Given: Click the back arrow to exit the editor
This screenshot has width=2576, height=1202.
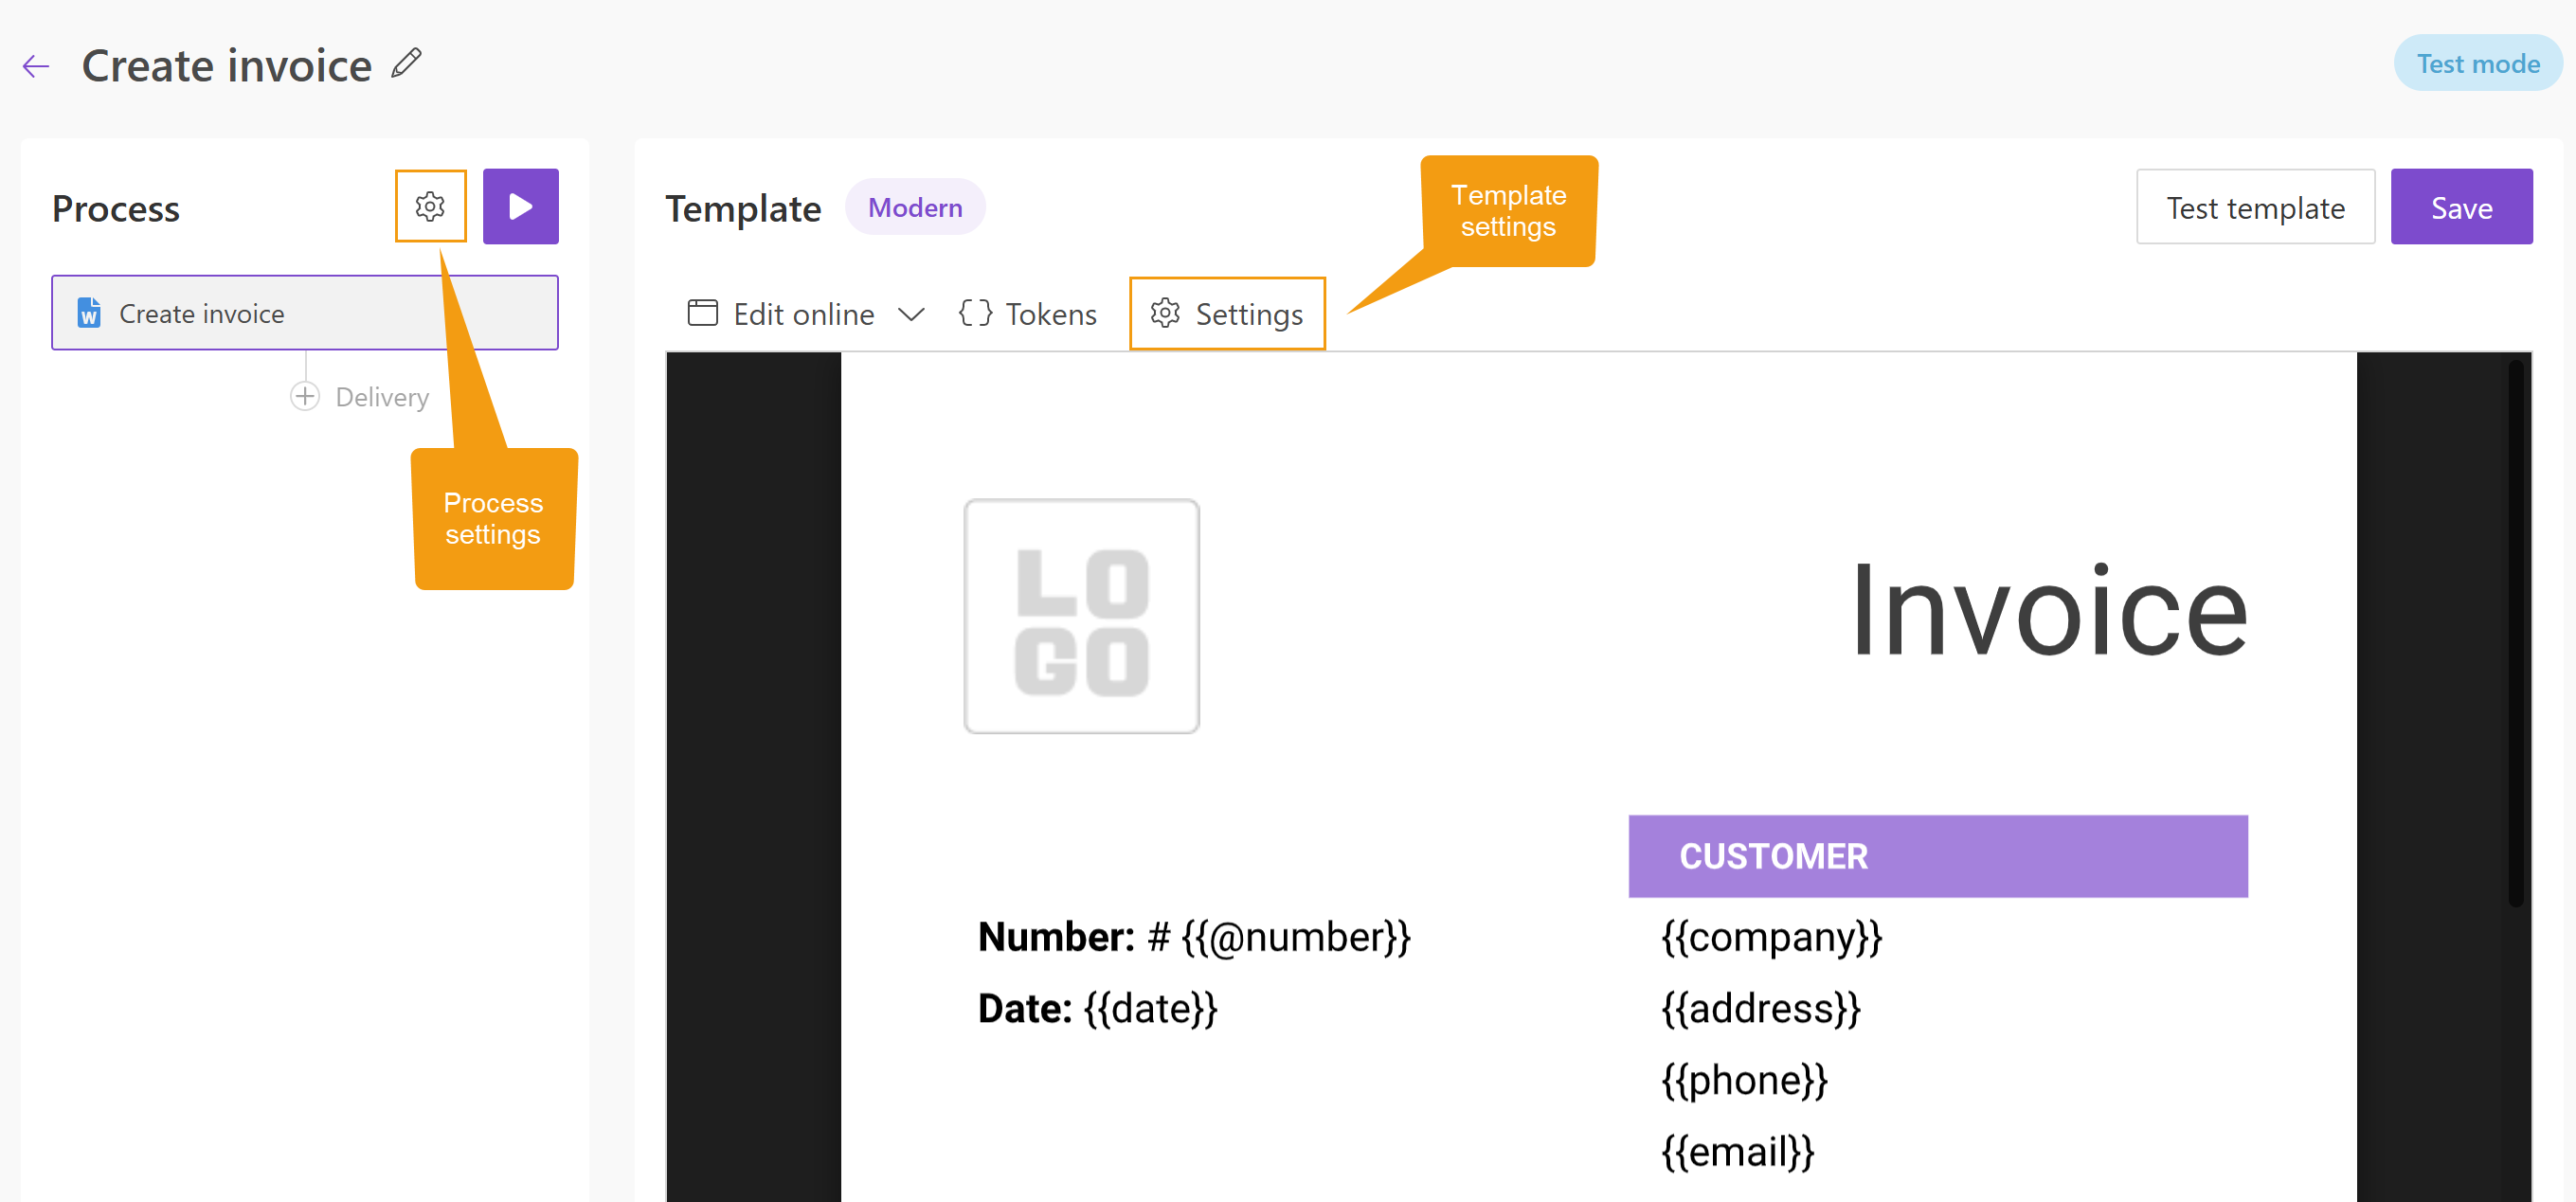Looking at the screenshot, I should pyautogui.click(x=35, y=65).
